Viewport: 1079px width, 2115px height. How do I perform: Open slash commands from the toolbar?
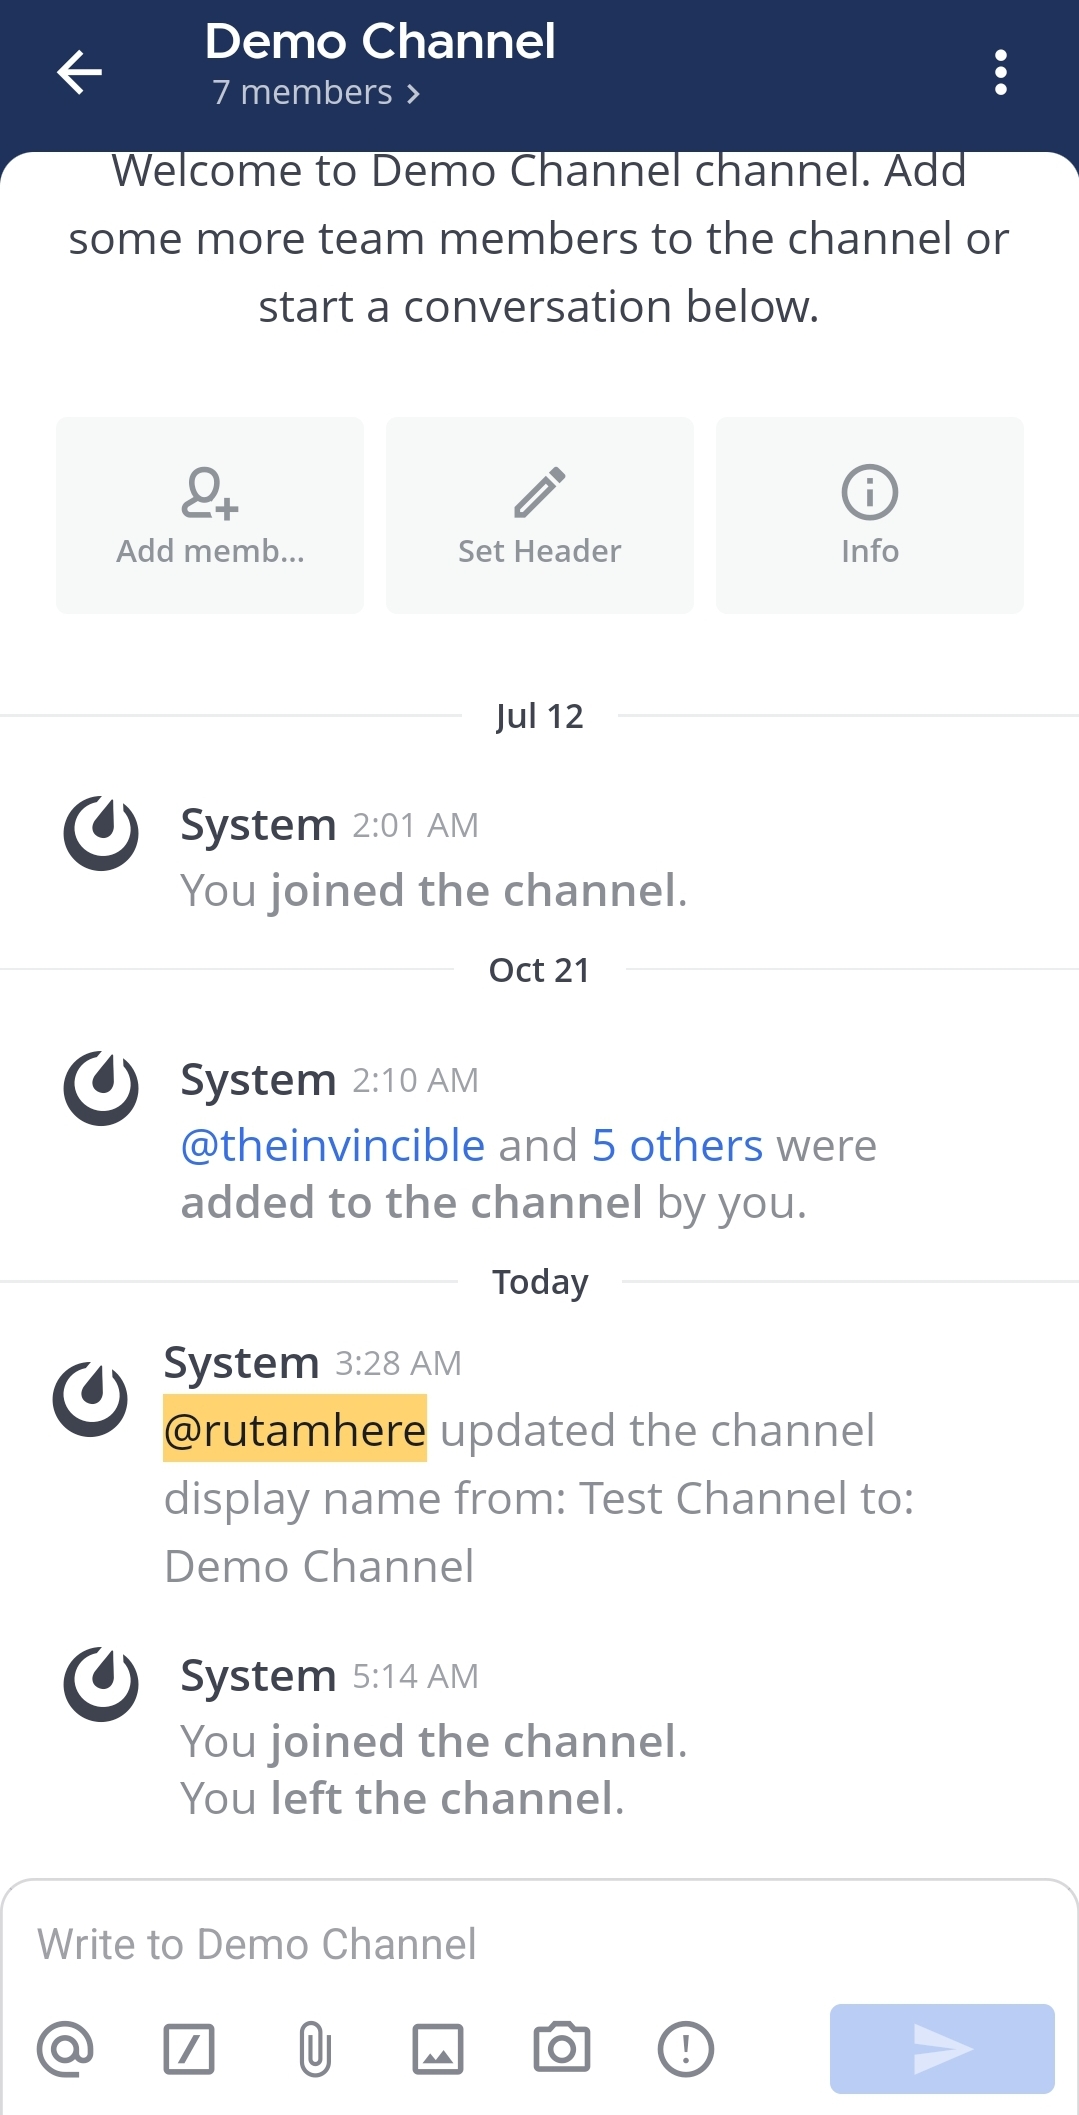point(189,2049)
